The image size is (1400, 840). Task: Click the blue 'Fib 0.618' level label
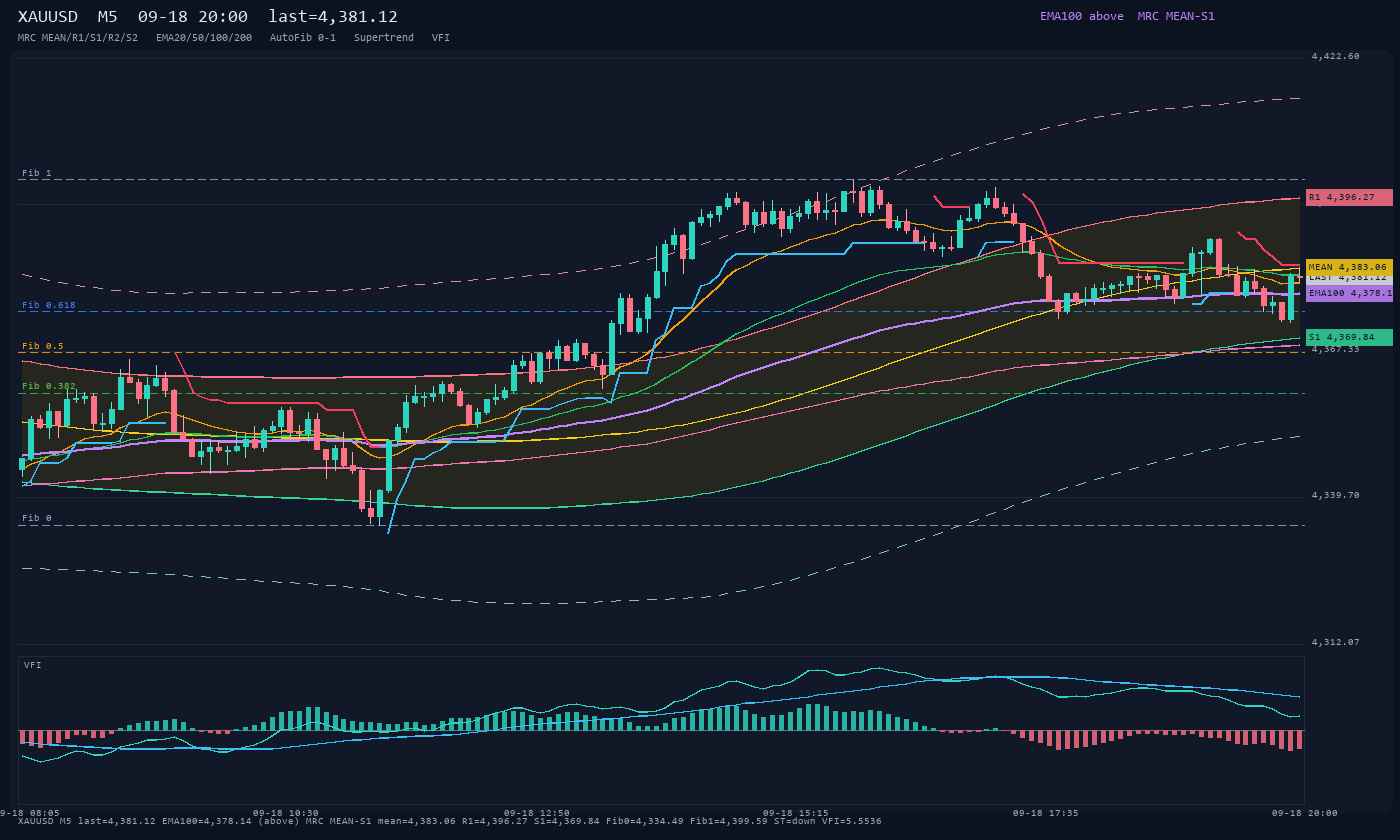point(49,305)
